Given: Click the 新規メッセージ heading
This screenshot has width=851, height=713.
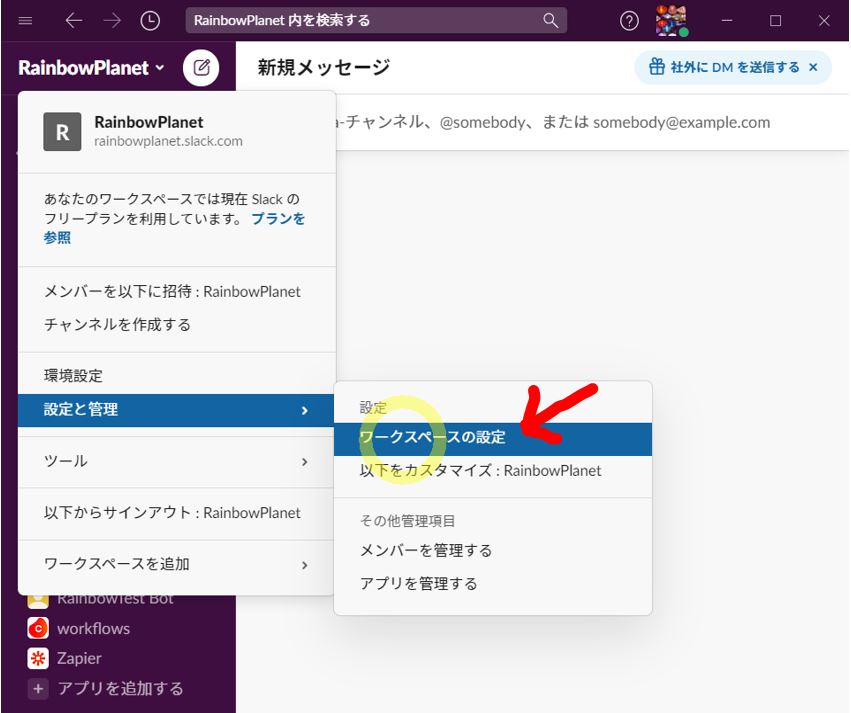Looking at the screenshot, I should pos(323,67).
